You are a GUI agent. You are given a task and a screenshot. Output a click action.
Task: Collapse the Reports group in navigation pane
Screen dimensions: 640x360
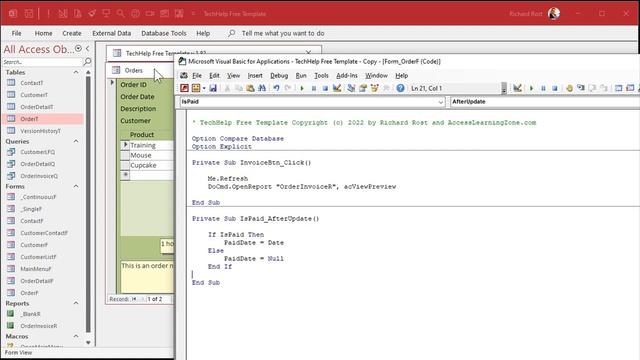click(x=76, y=303)
